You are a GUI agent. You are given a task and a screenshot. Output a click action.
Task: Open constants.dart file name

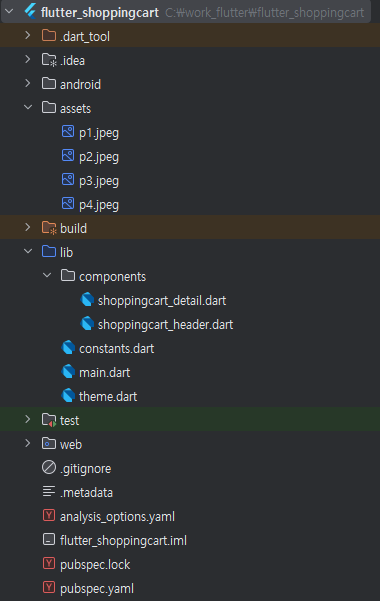[117, 349]
